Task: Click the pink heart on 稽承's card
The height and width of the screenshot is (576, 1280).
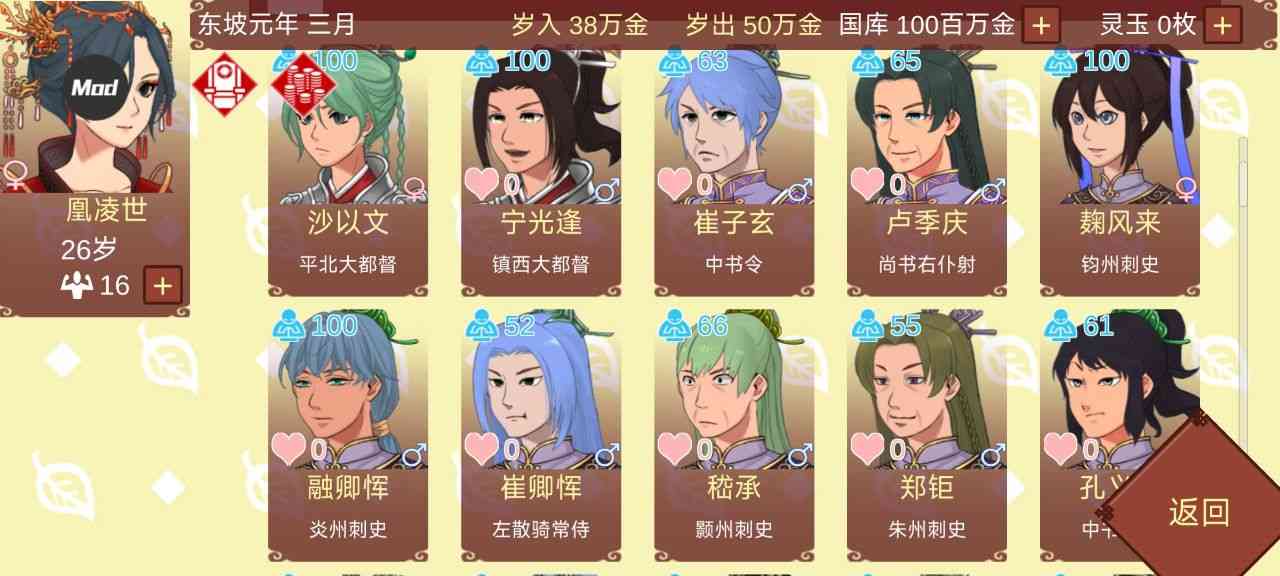Action: [x=675, y=449]
